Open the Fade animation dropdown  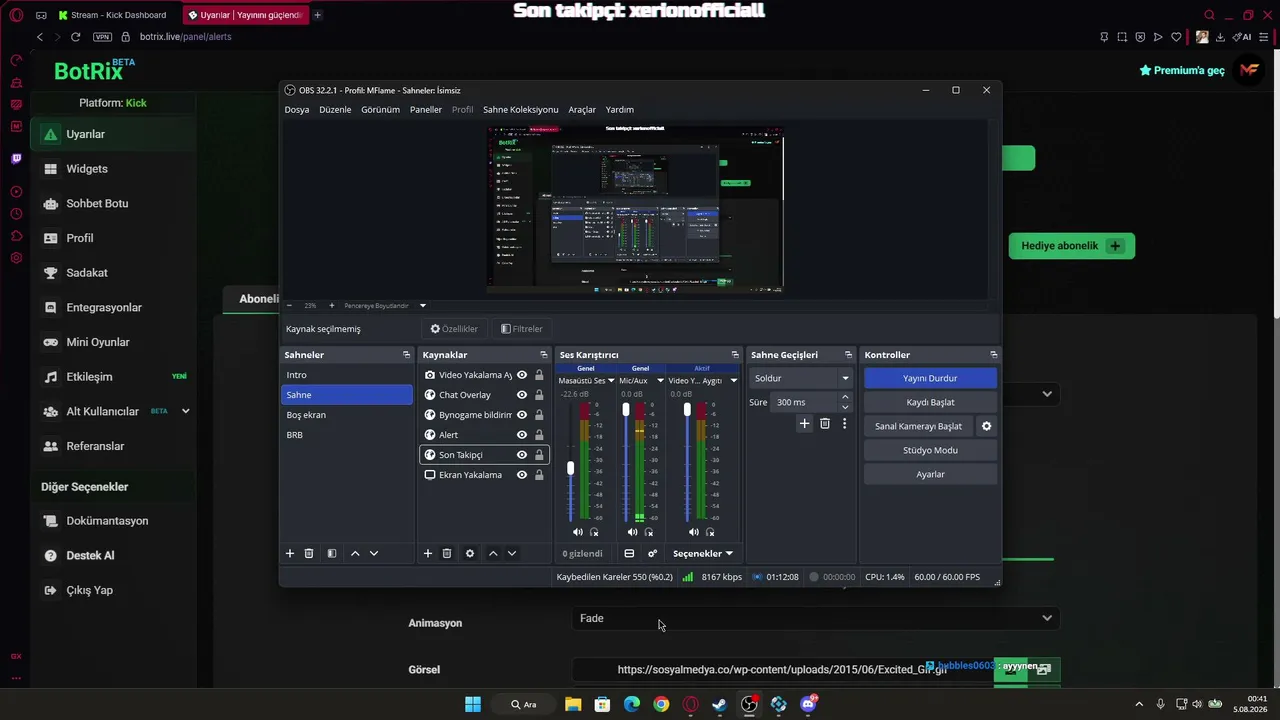[816, 618]
